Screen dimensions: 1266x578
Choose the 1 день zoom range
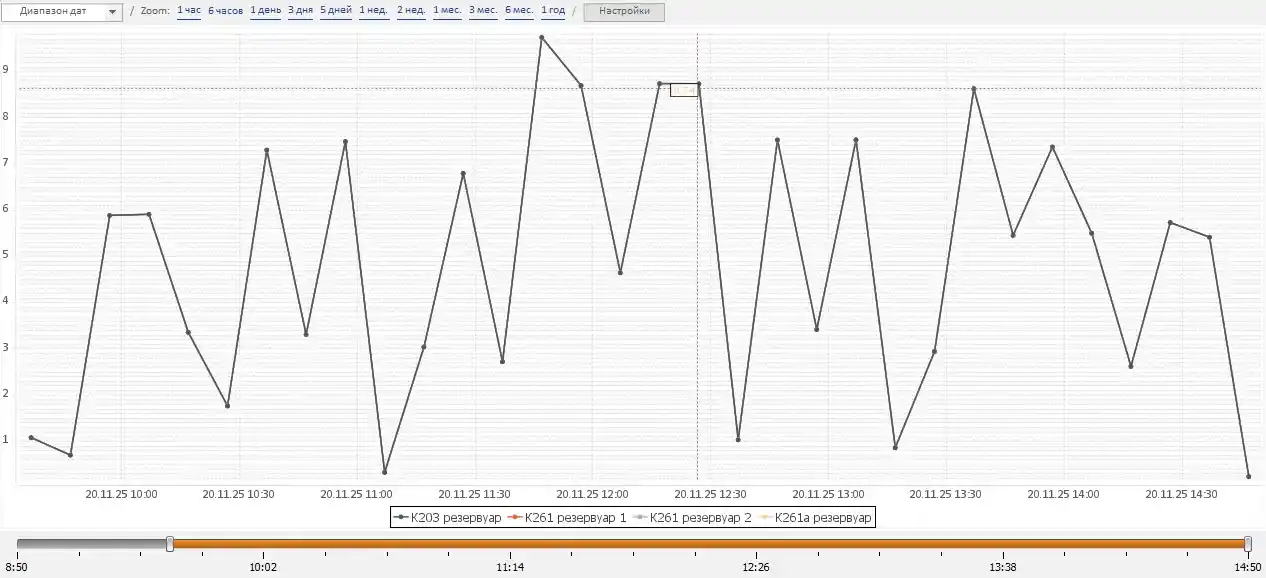265,11
